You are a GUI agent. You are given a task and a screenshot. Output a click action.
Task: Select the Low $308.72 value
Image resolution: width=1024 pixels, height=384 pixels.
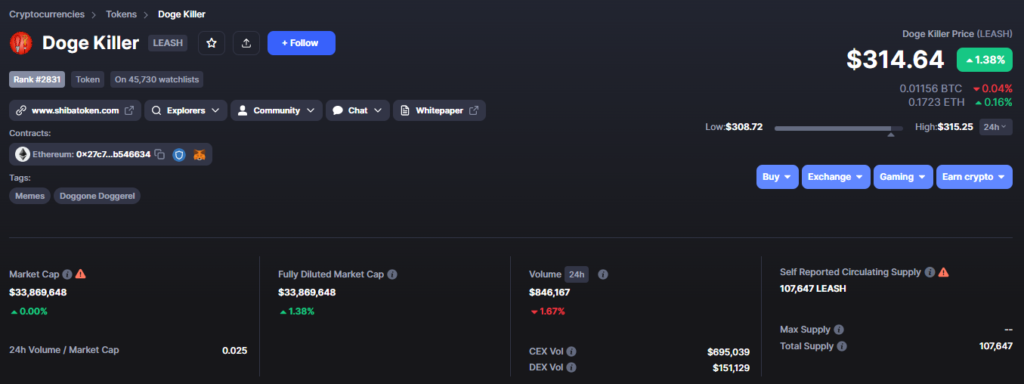[744, 127]
